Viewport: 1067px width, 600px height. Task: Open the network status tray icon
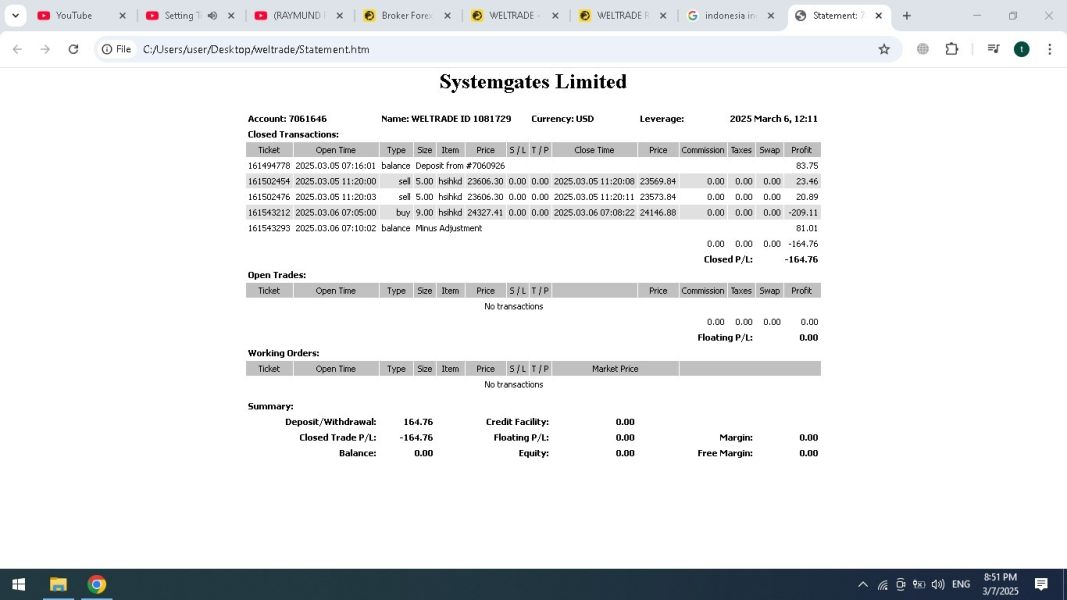[x=883, y=584]
